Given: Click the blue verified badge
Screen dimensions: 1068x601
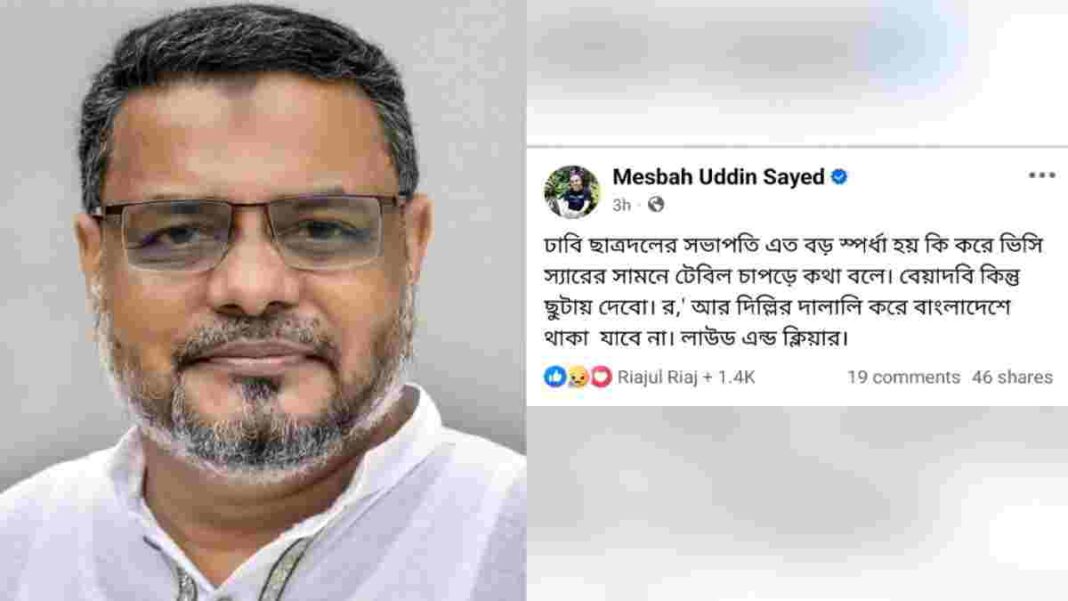Looking at the screenshot, I should pyautogui.click(x=839, y=177).
